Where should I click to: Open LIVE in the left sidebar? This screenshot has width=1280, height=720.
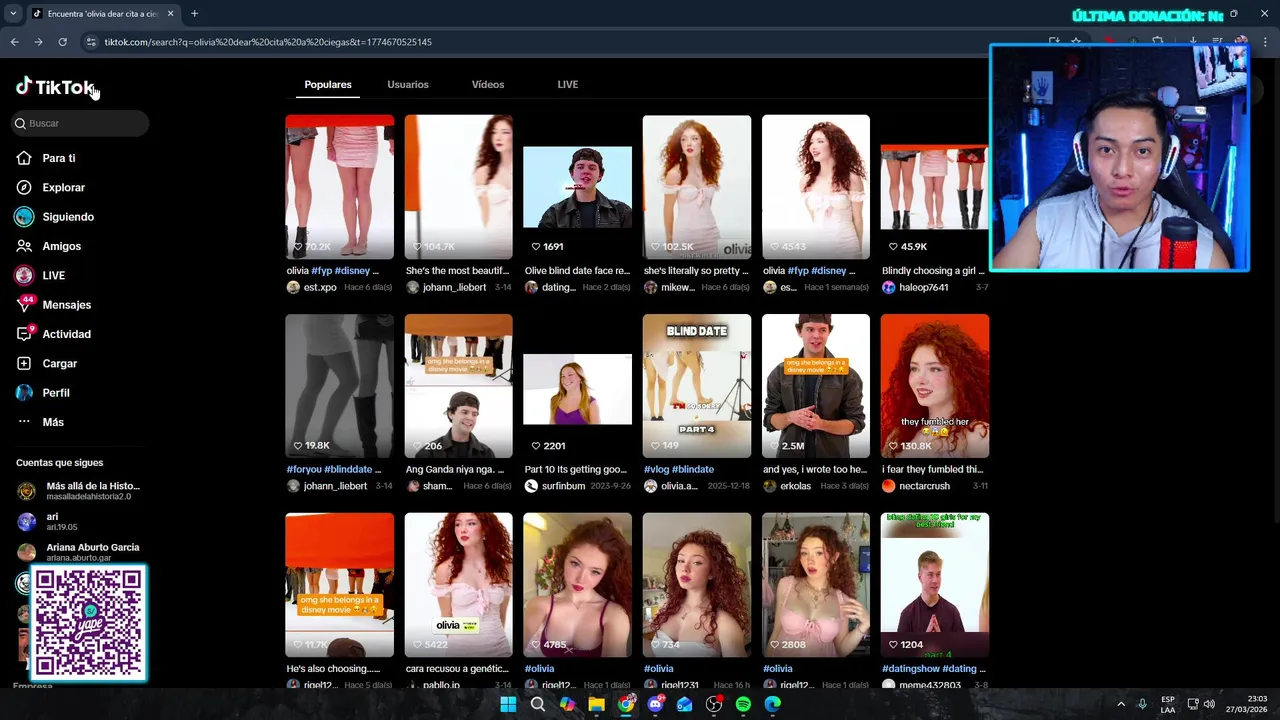click(x=53, y=275)
